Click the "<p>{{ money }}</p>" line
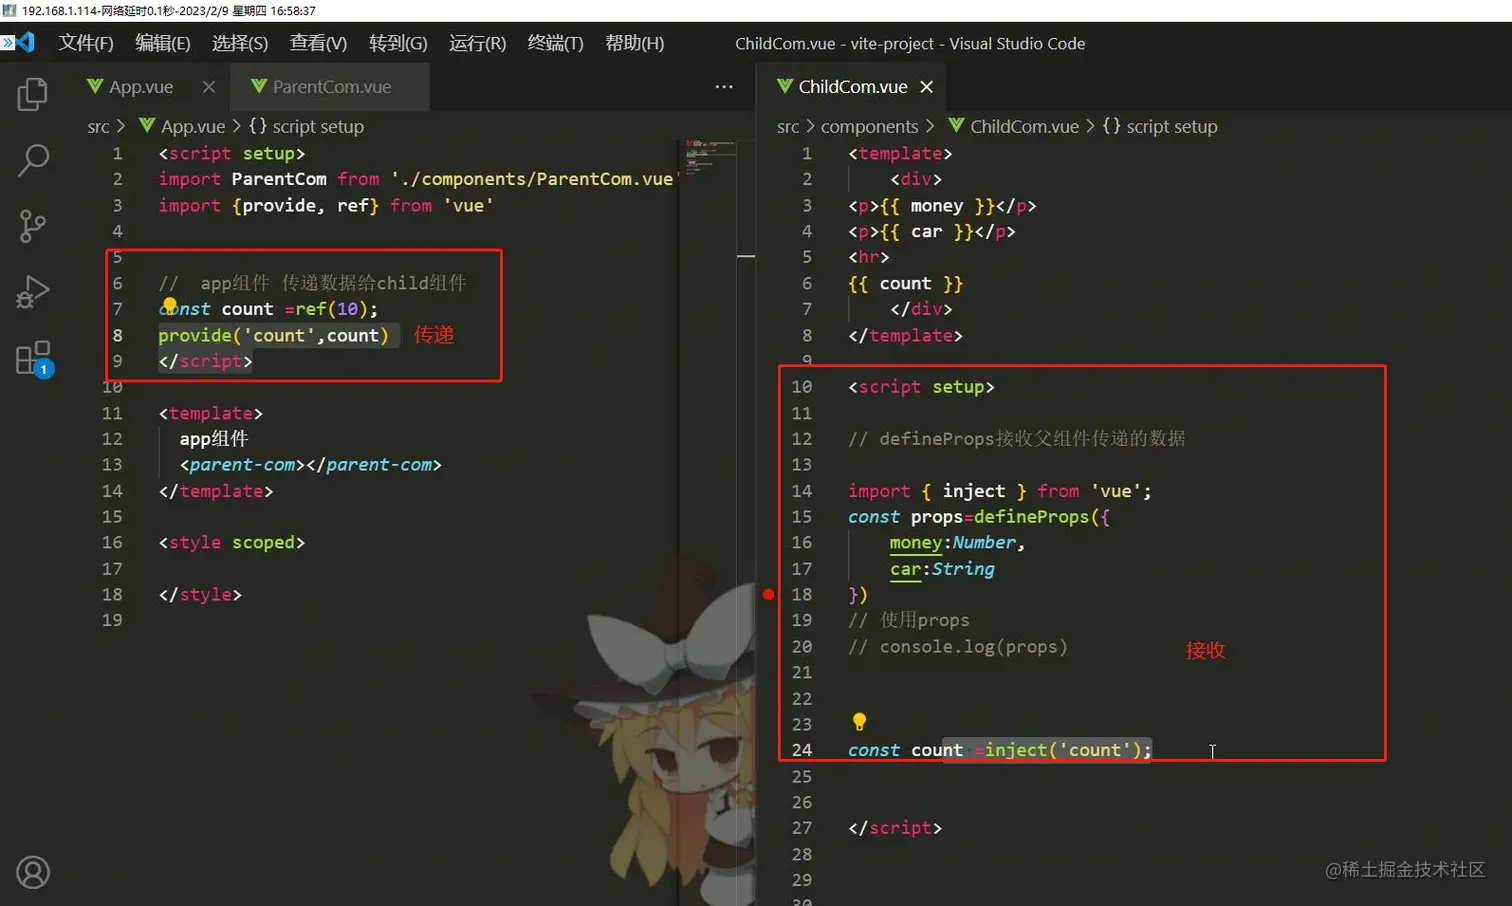The height and width of the screenshot is (906, 1512). pyautogui.click(x=942, y=205)
